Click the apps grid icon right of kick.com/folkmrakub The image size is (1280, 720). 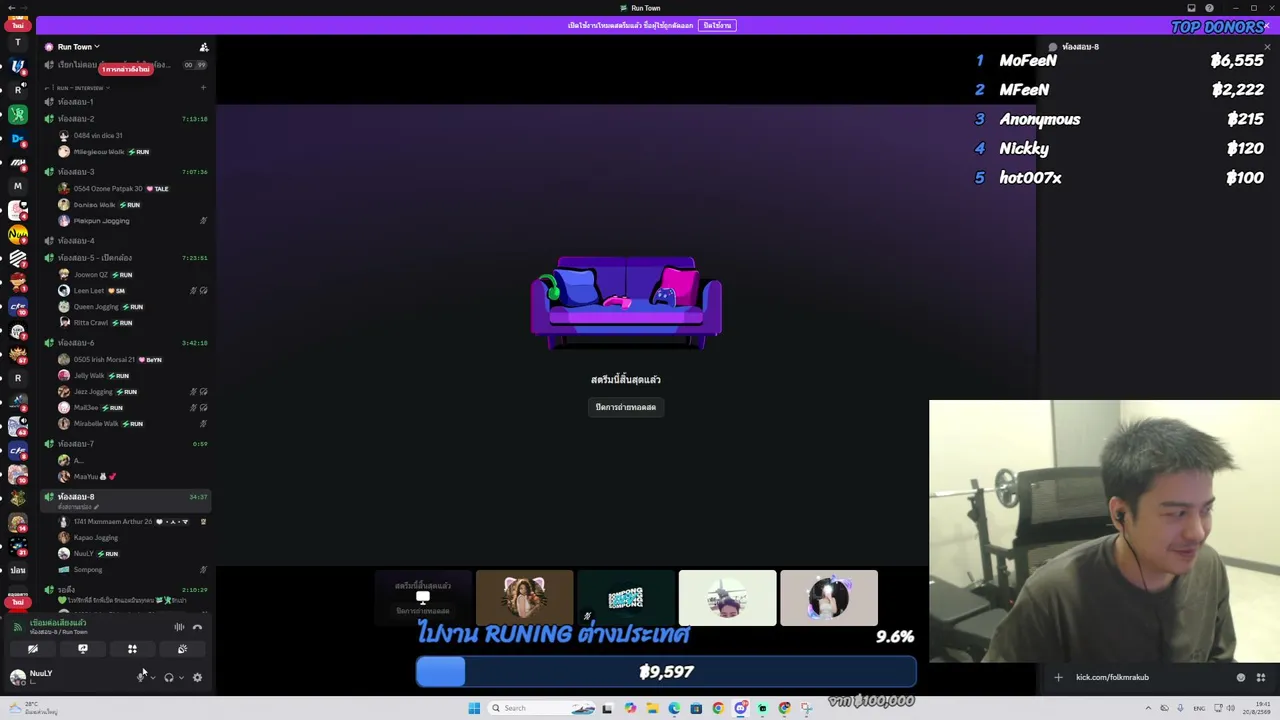coord(1261,677)
